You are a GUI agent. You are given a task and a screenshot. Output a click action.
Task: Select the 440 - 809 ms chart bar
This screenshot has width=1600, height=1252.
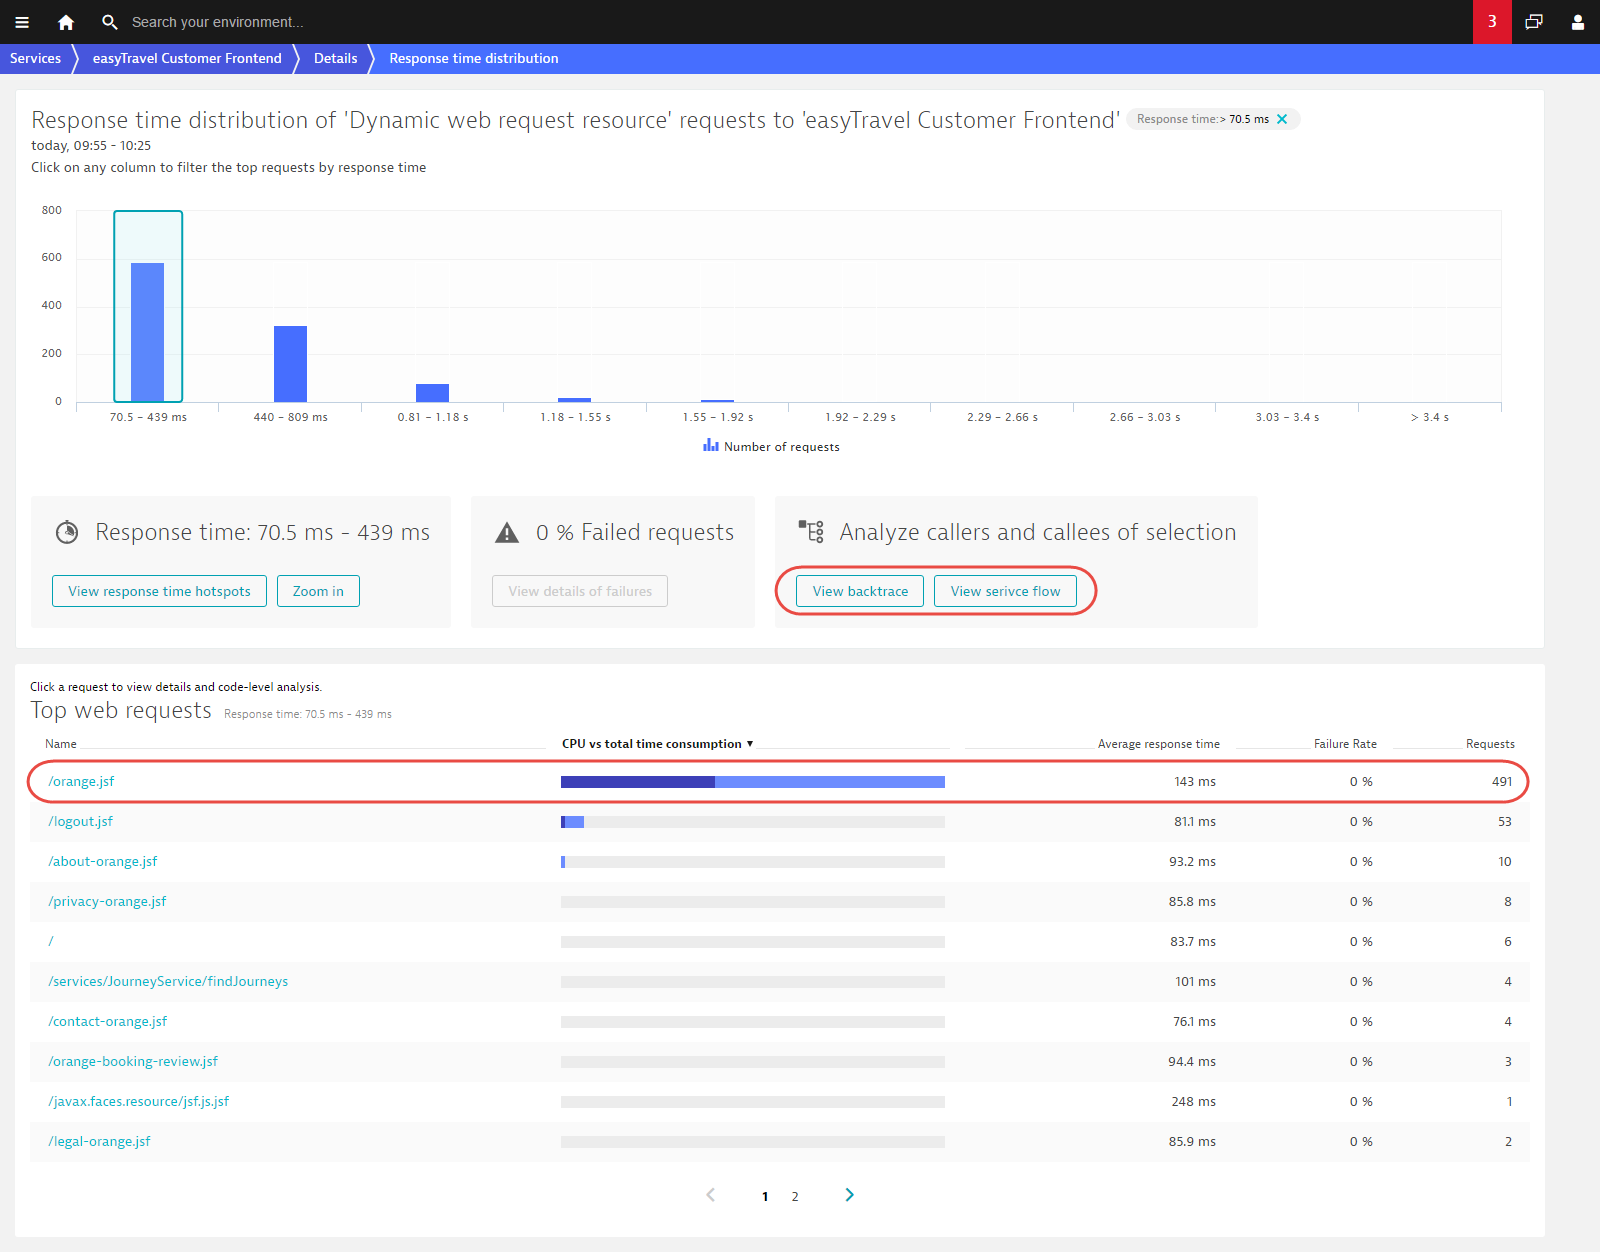coord(290,364)
